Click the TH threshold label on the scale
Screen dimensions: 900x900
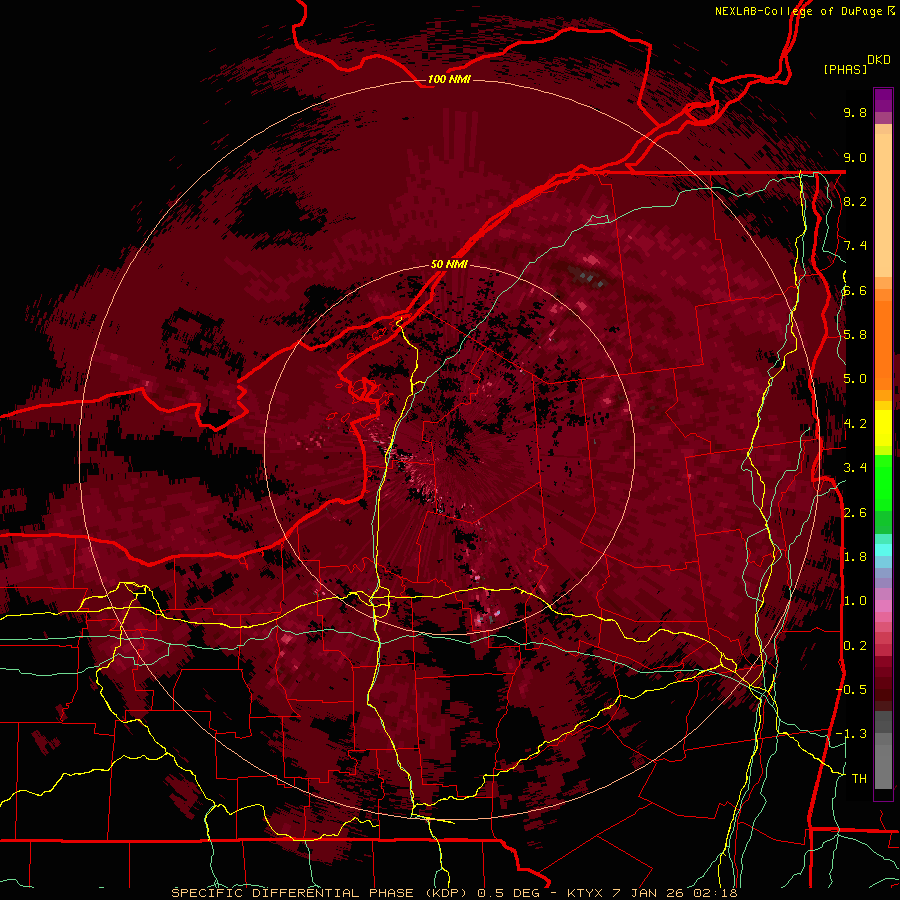[x=859, y=779]
